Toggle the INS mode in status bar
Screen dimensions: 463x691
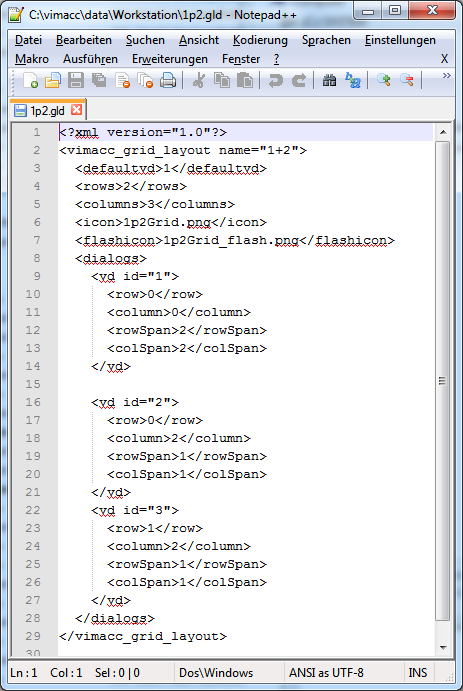(418, 672)
